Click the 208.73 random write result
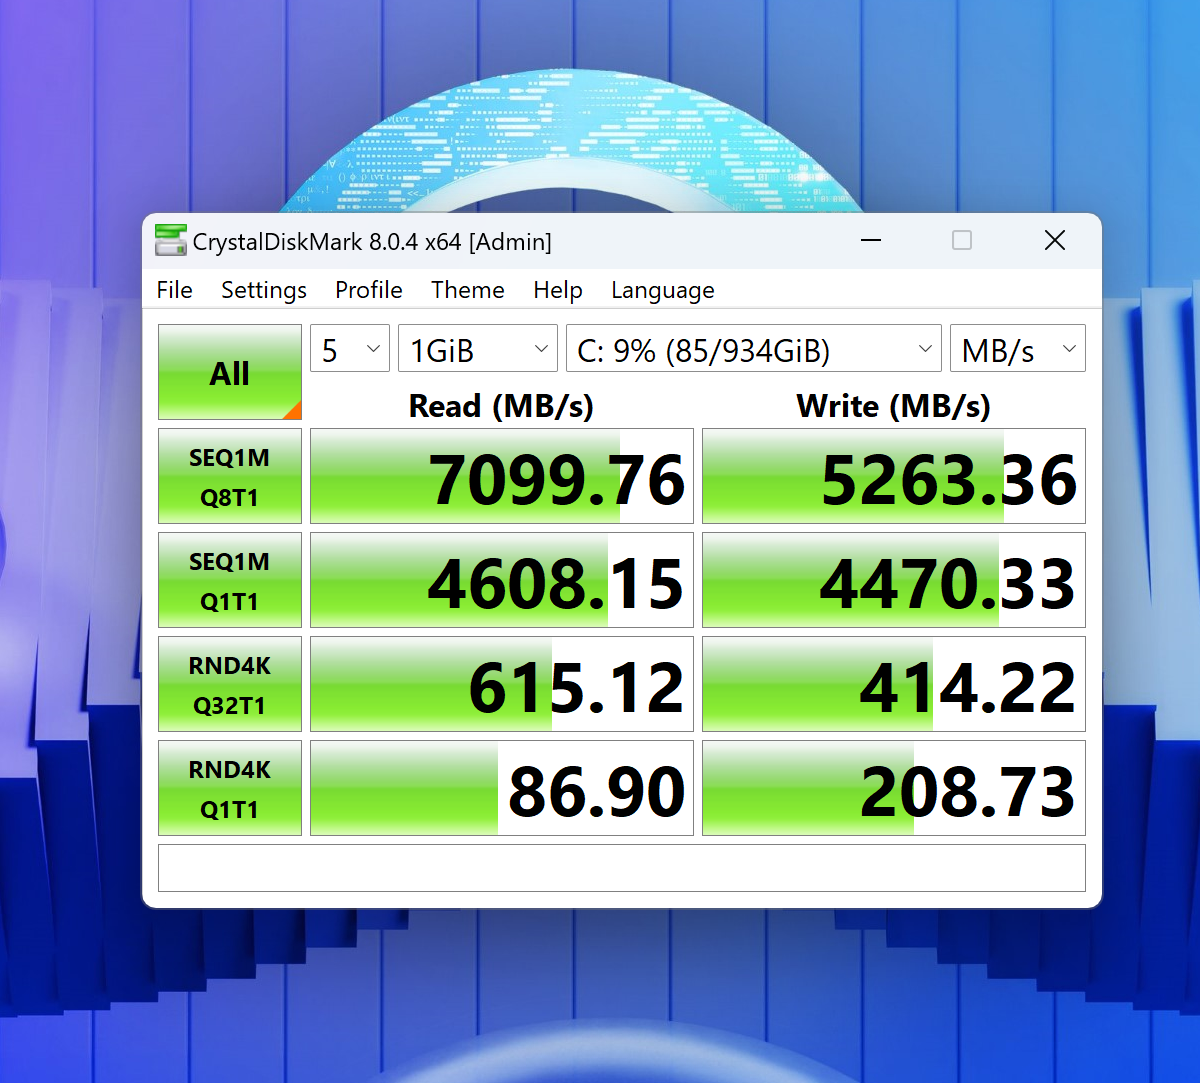The image size is (1200, 1083). [894, 788]
